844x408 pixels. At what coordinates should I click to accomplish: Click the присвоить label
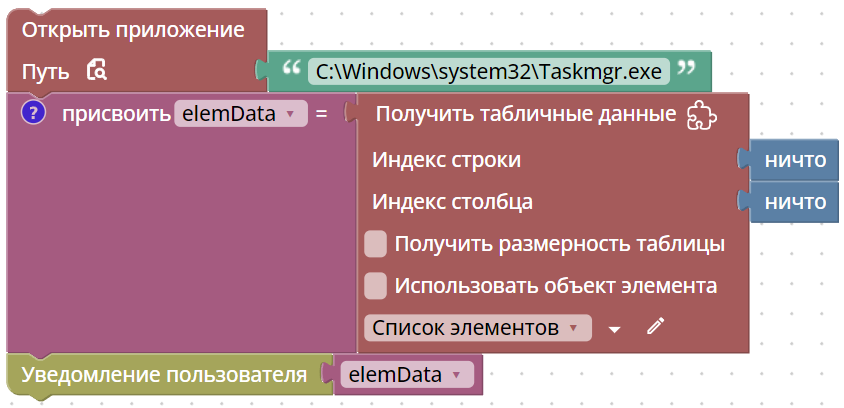tap(116, 114)
